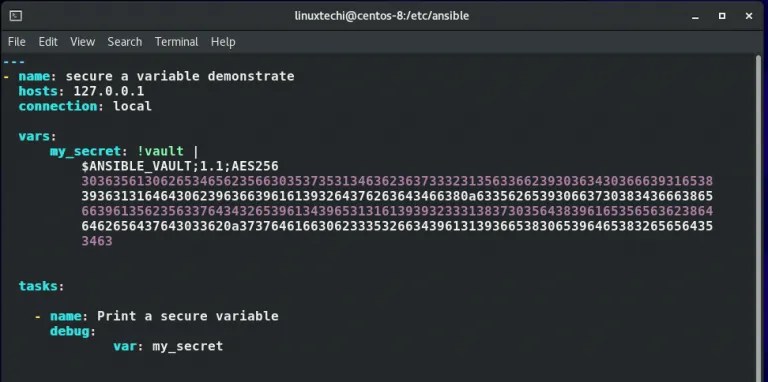Click the $ANSIBLE_VAULT;1.1;AES256 header line

click(180, 167)
